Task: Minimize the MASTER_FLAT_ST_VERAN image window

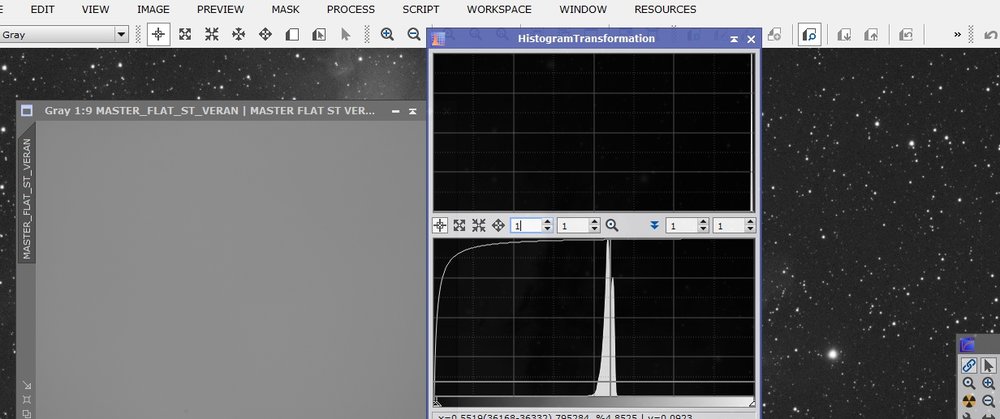Action: tap(395, 111)
